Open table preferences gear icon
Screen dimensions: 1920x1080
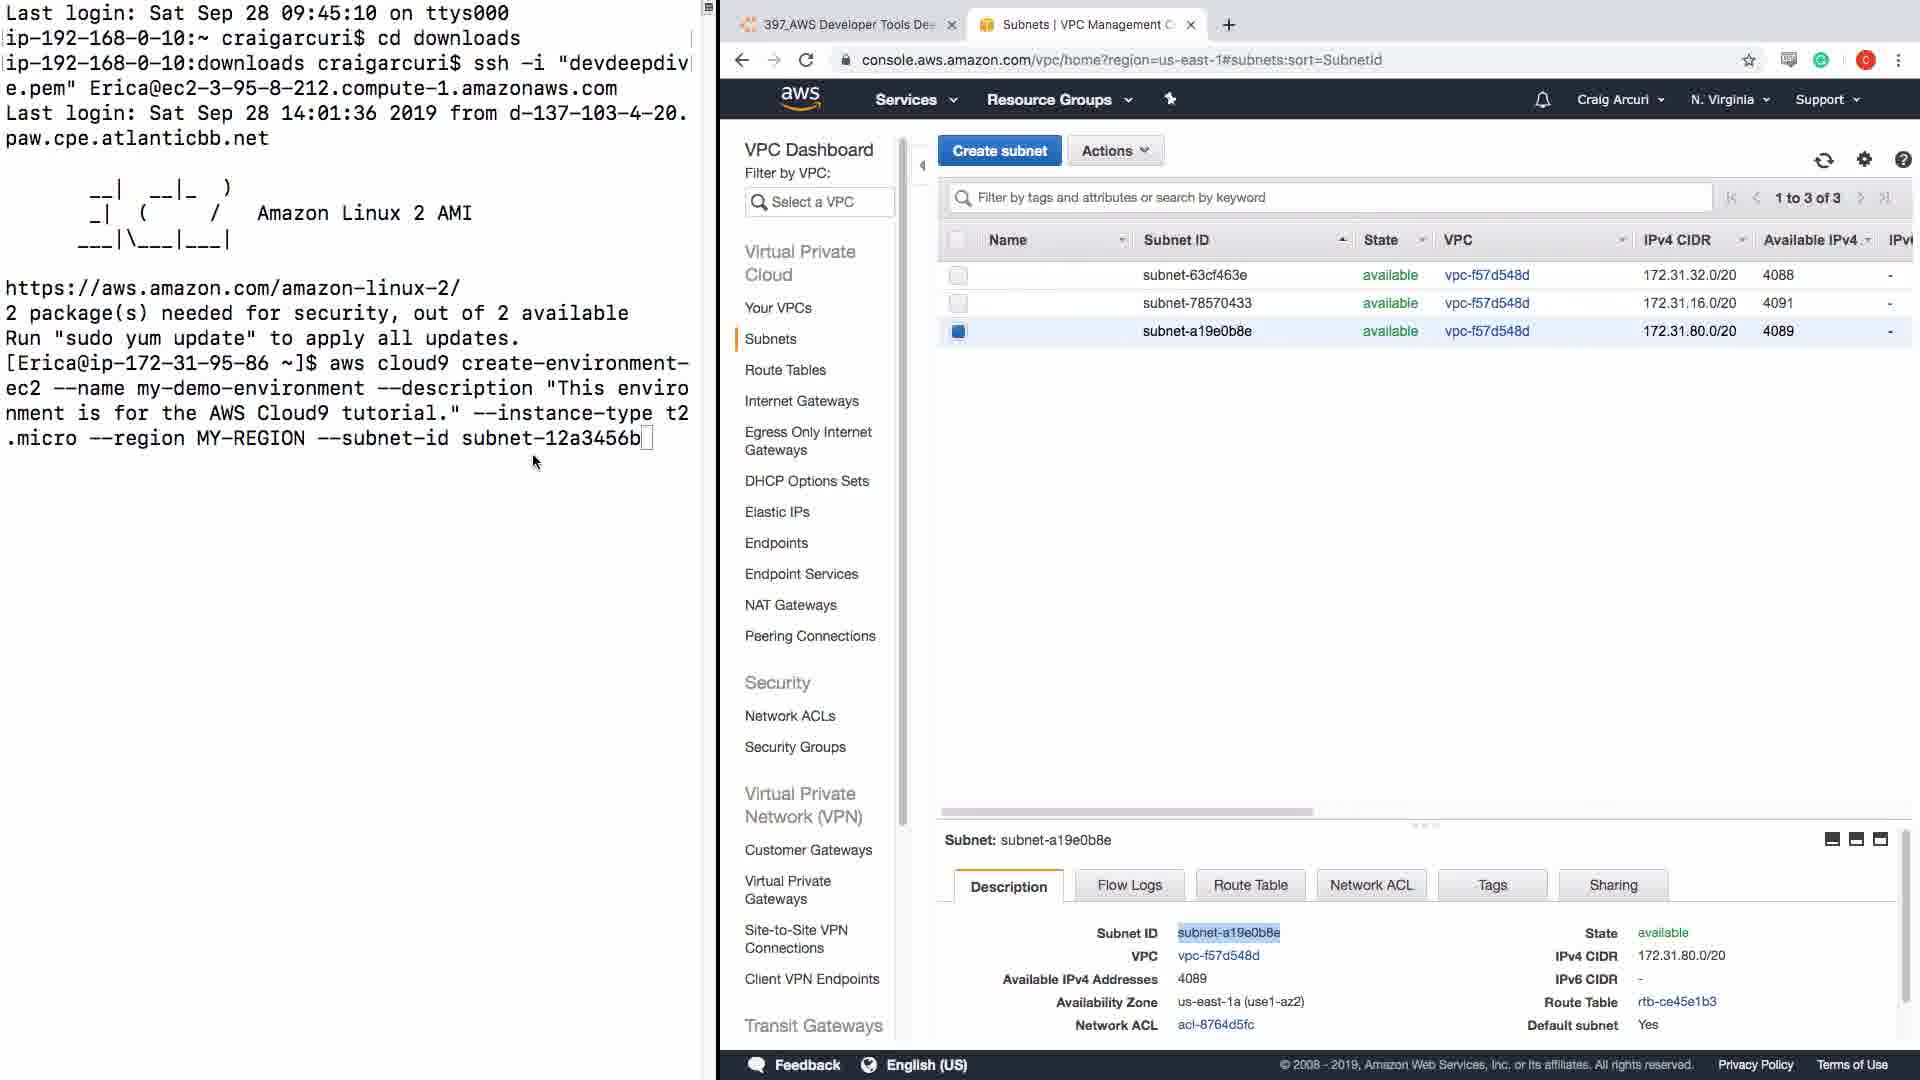(1864, 159)
